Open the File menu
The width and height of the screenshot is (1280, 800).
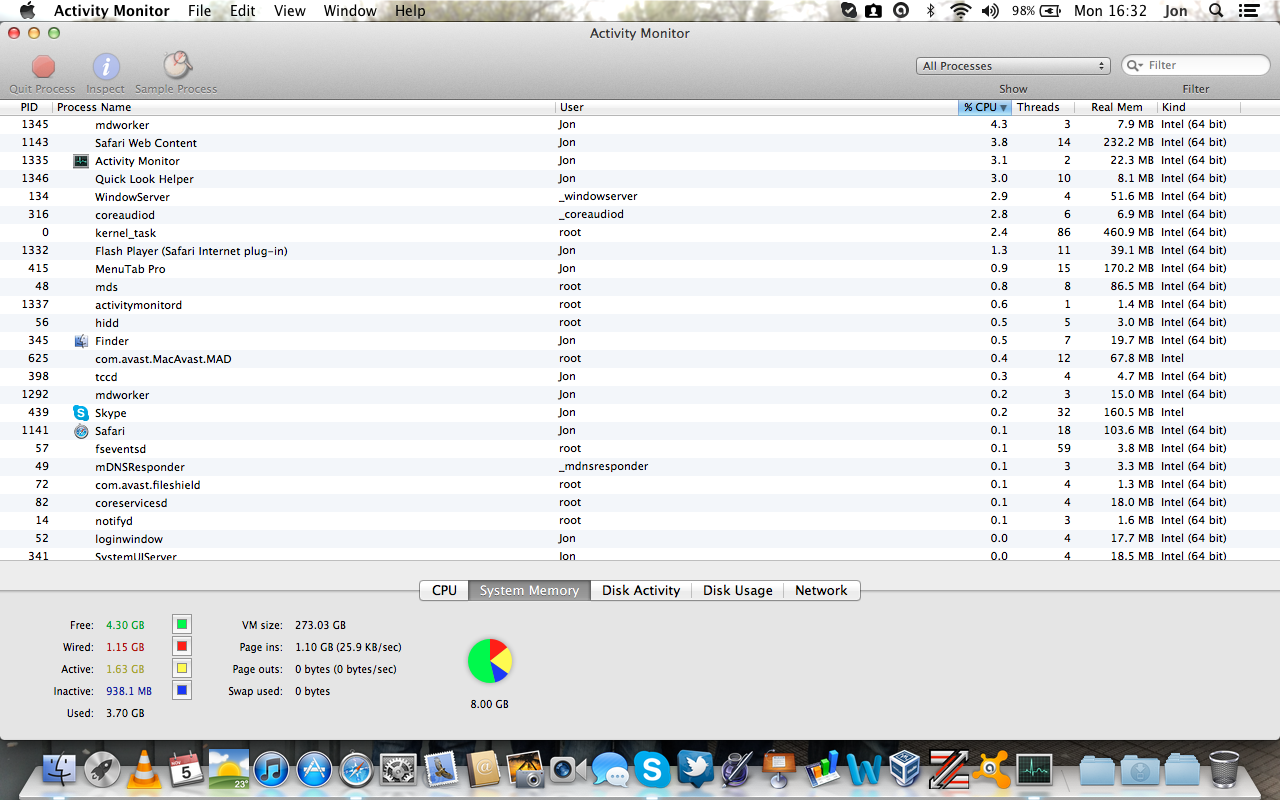pyautogui.click(x=199, y=11)
